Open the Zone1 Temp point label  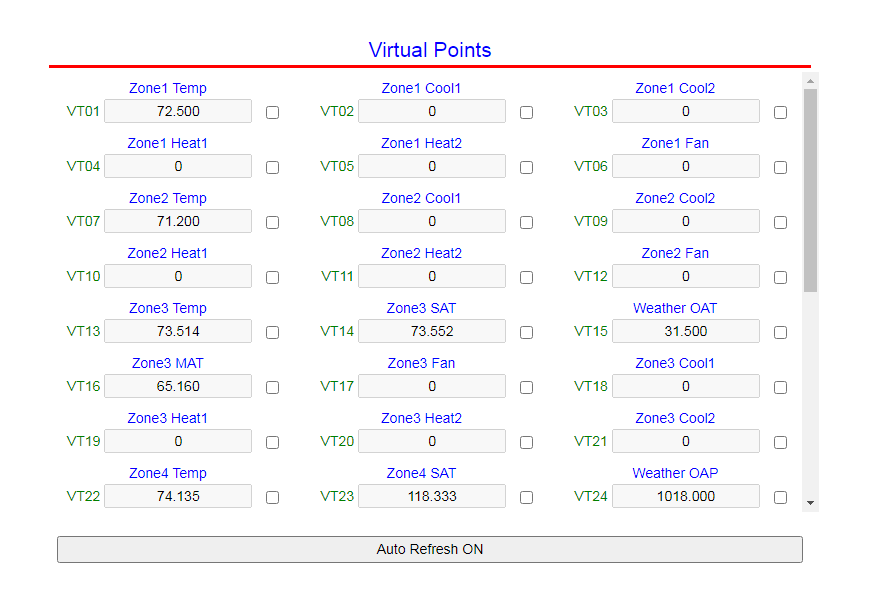tap(167, 88)
